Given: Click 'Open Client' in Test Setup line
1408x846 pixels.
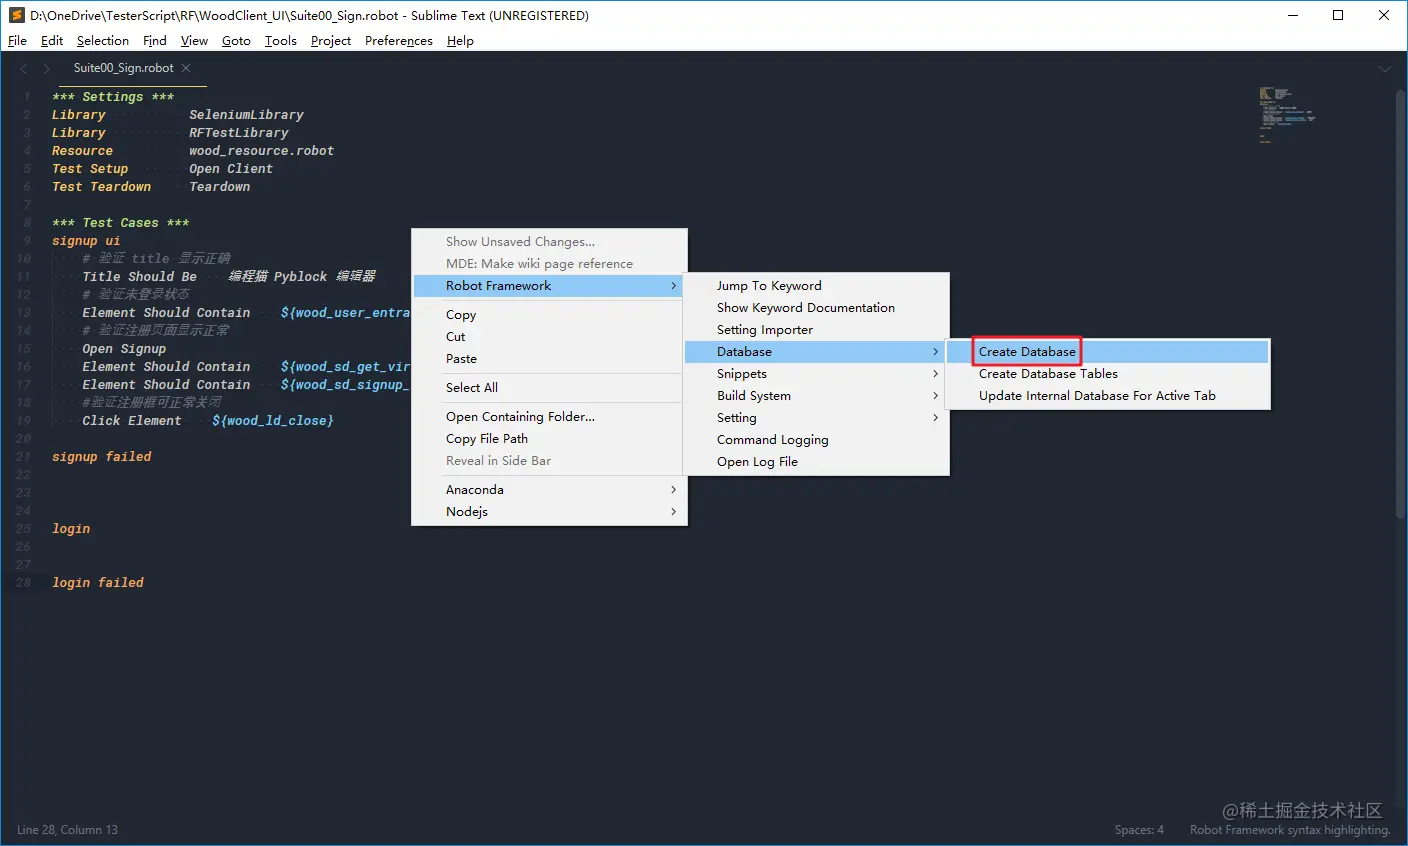Looking at the screenshot, I should point(231,169).
